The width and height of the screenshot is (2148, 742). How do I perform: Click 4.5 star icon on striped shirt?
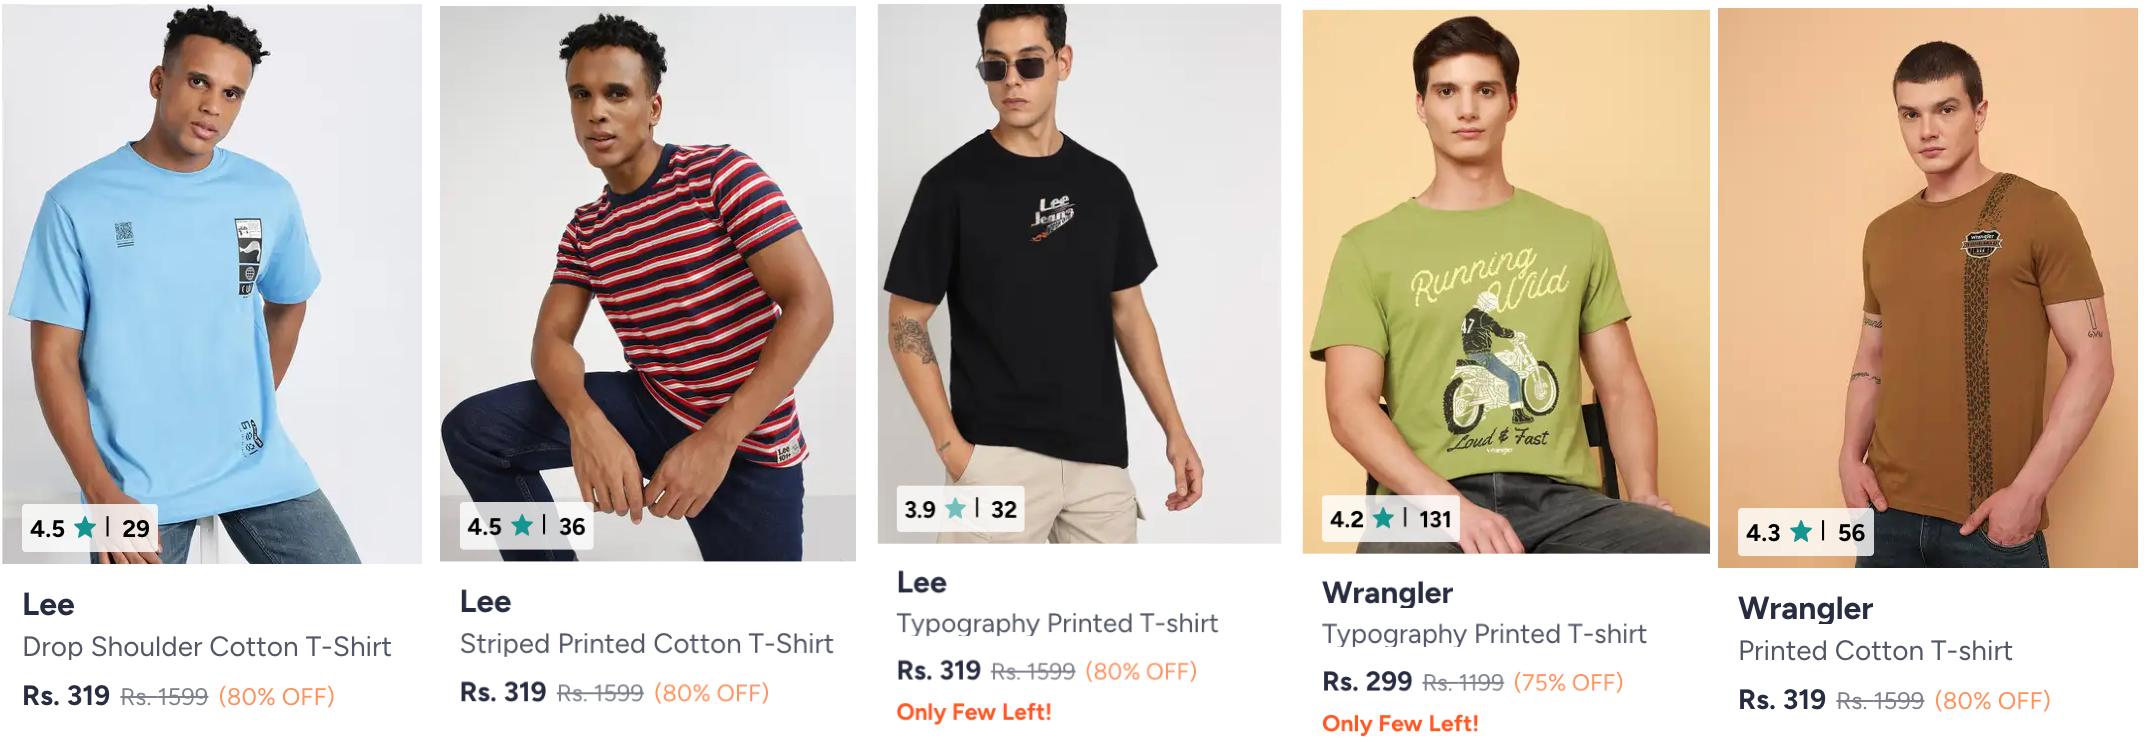click(522, 525)
